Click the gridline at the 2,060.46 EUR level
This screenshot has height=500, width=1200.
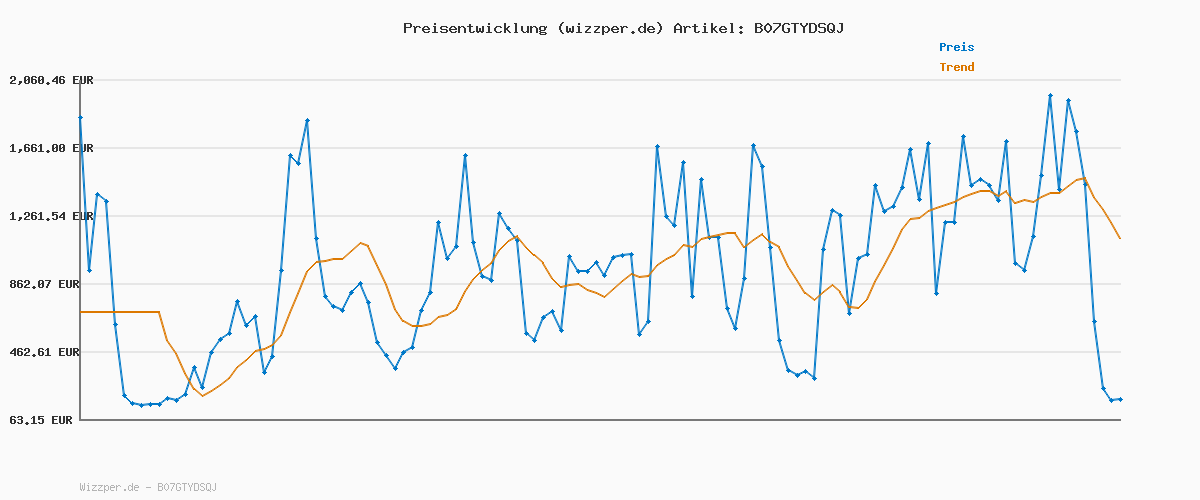600,80
